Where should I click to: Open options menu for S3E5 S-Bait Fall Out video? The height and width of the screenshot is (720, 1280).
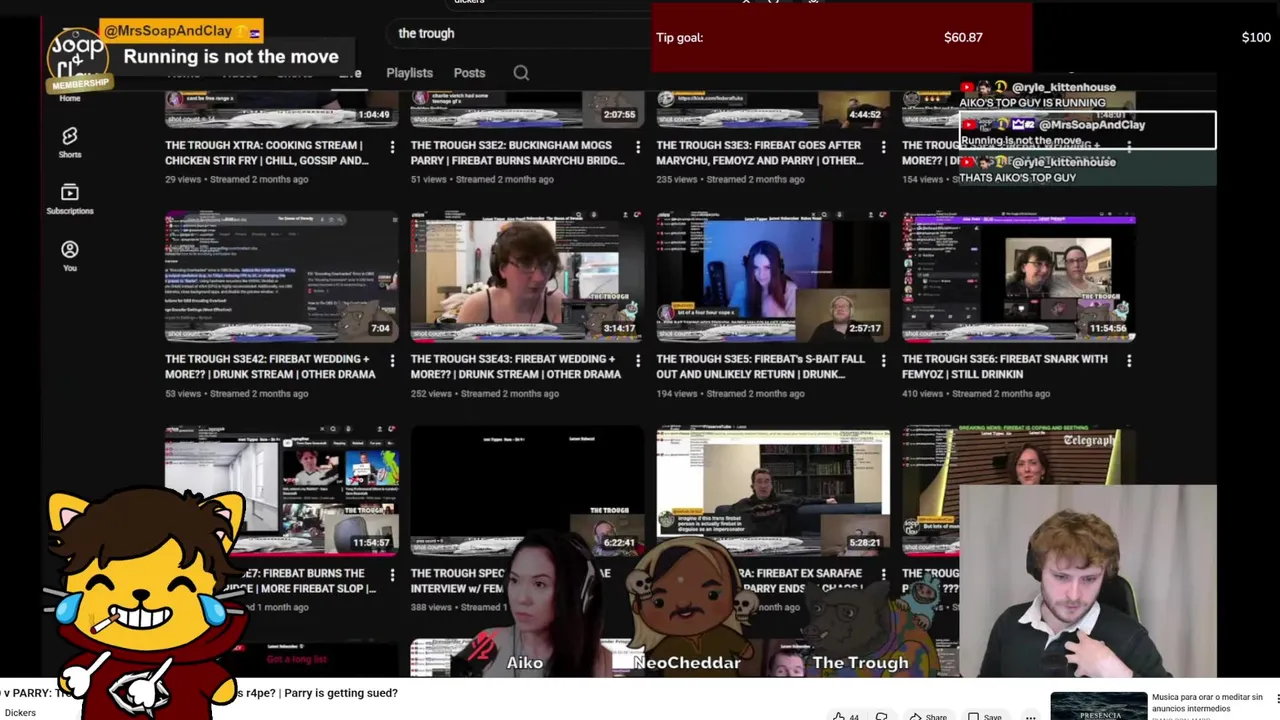point(883,360)
